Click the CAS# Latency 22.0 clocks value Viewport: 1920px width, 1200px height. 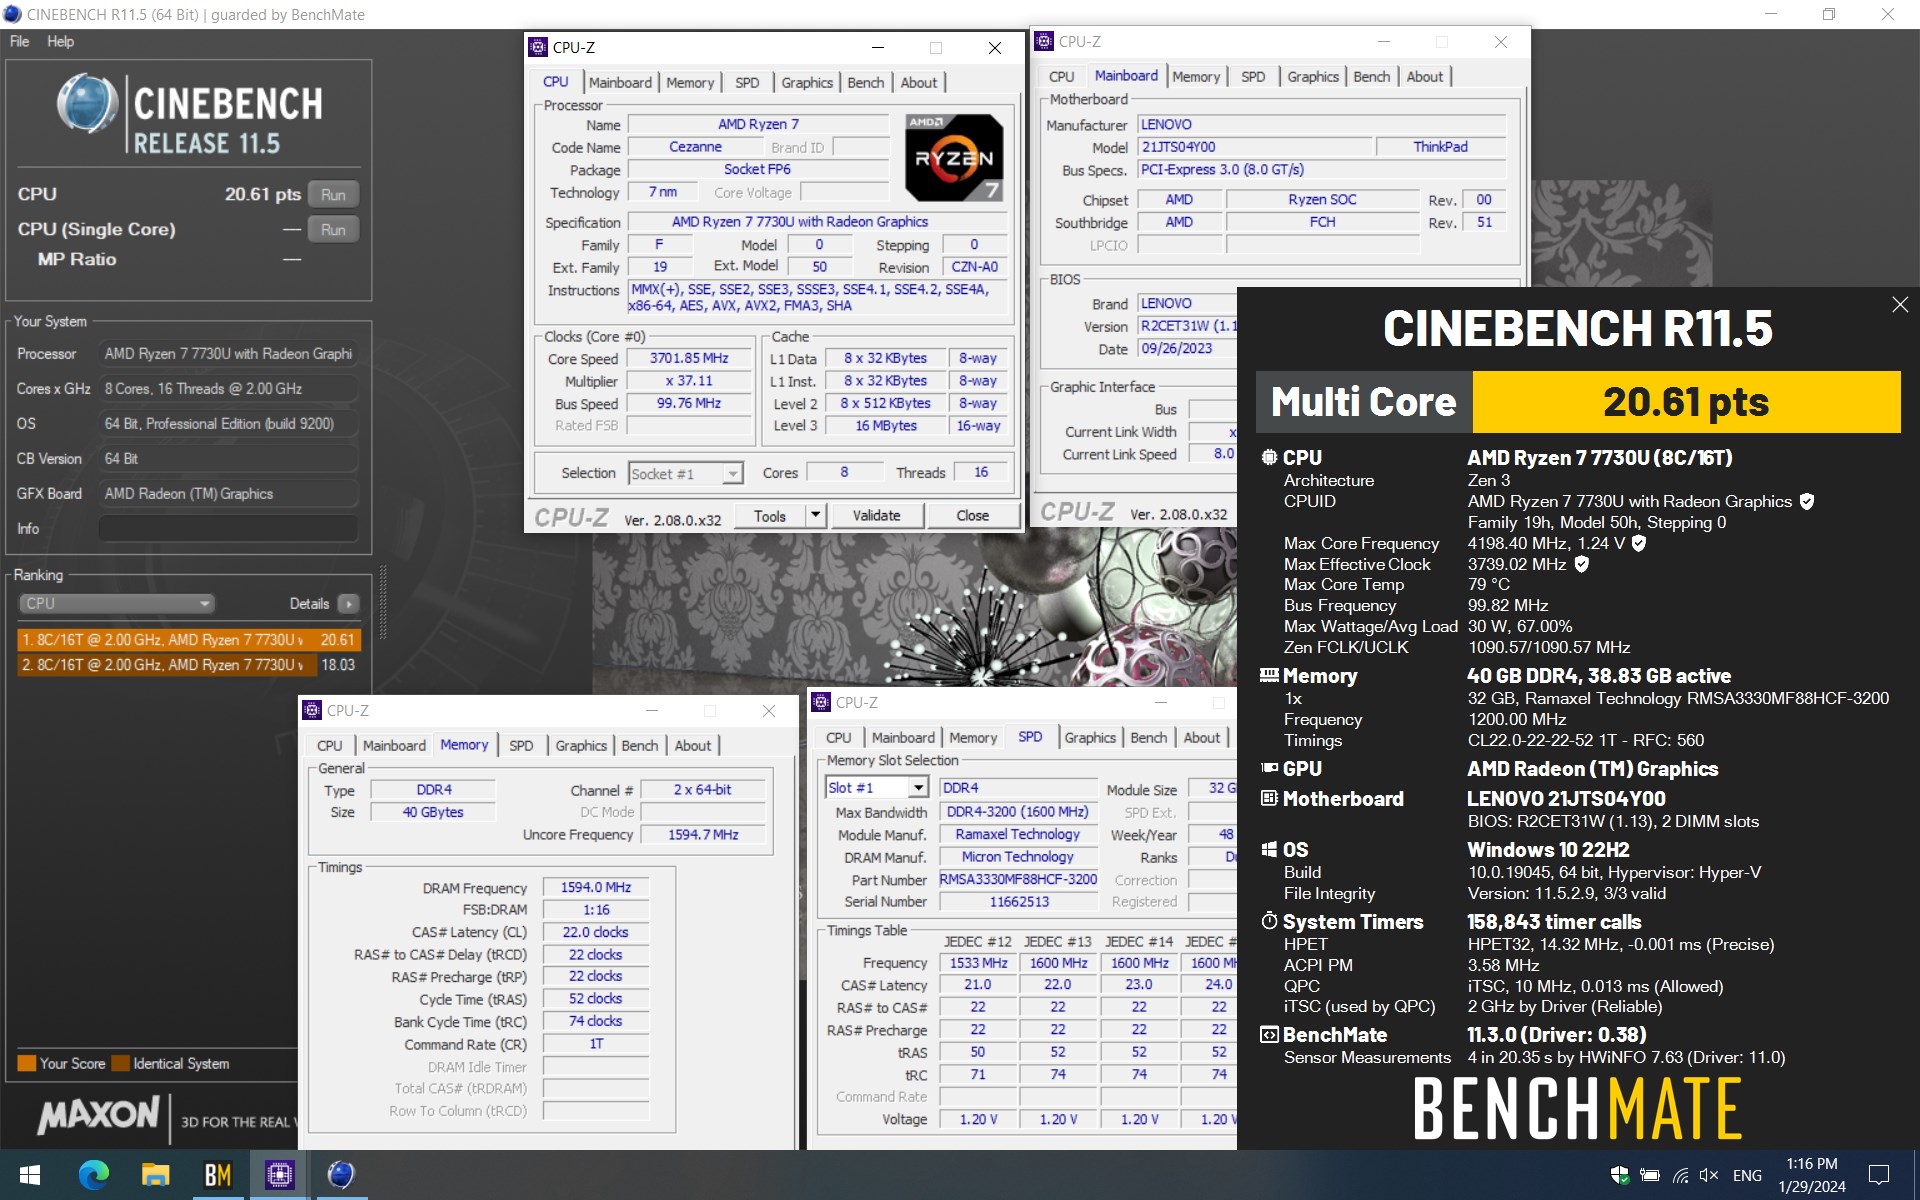click(x=596, y=932)
